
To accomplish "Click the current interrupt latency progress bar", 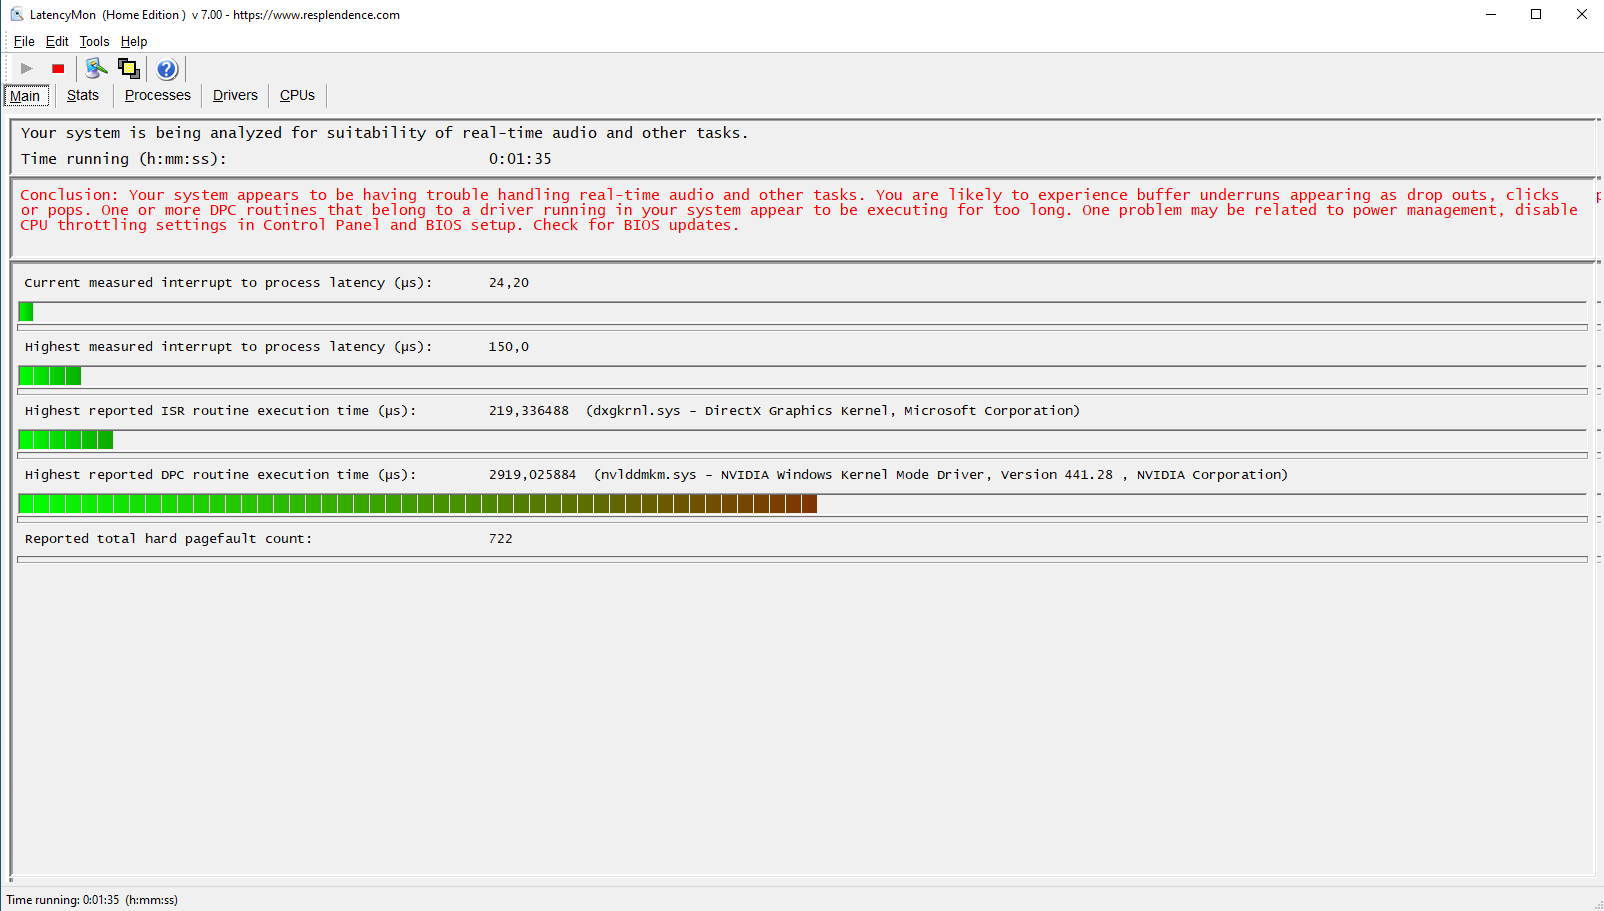I will (802, 312).
